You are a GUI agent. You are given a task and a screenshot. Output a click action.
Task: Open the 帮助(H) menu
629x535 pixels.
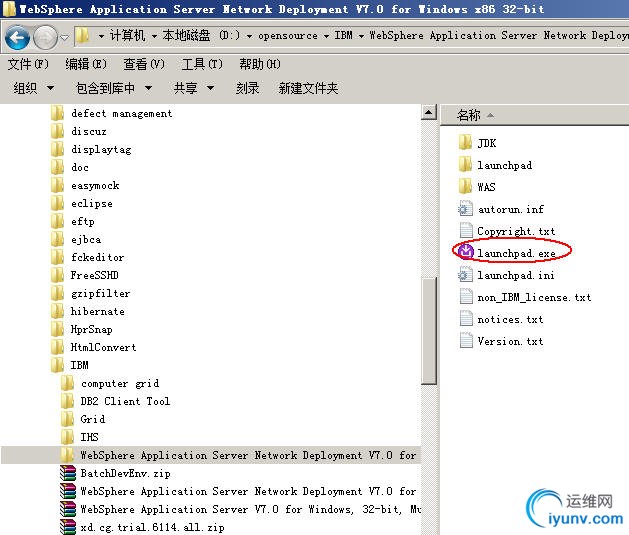tap(260, 64)
